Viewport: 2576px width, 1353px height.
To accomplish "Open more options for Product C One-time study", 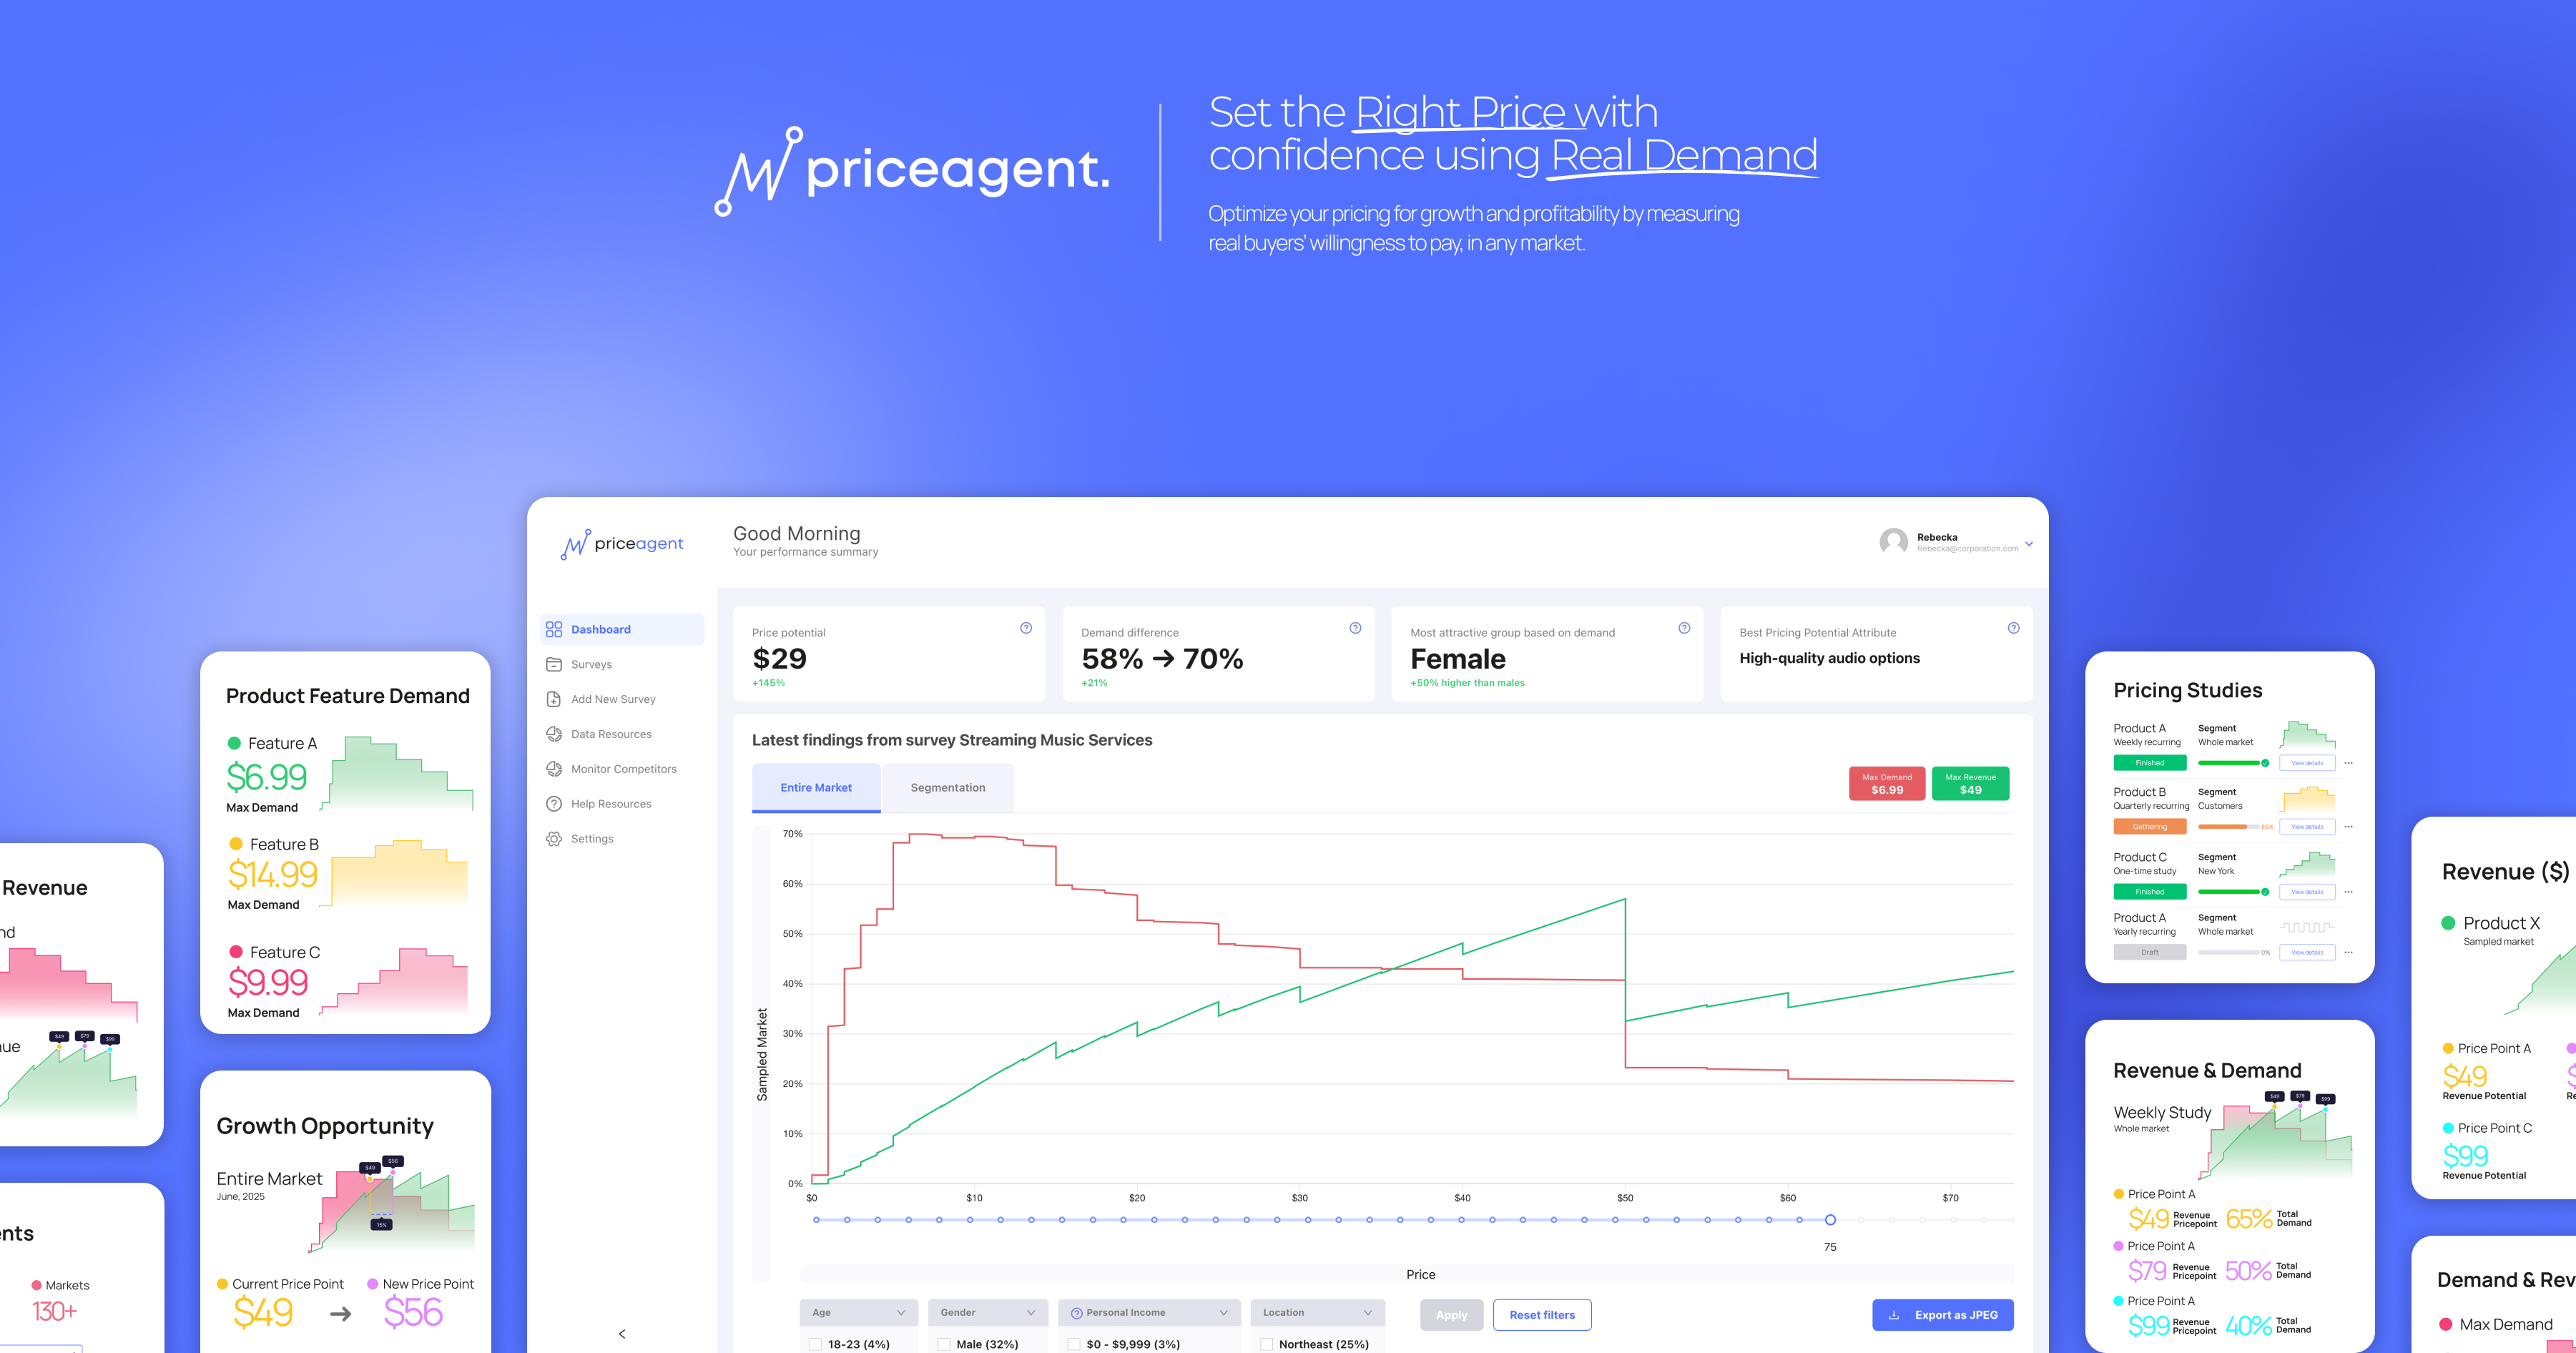I will (2348, 892).
